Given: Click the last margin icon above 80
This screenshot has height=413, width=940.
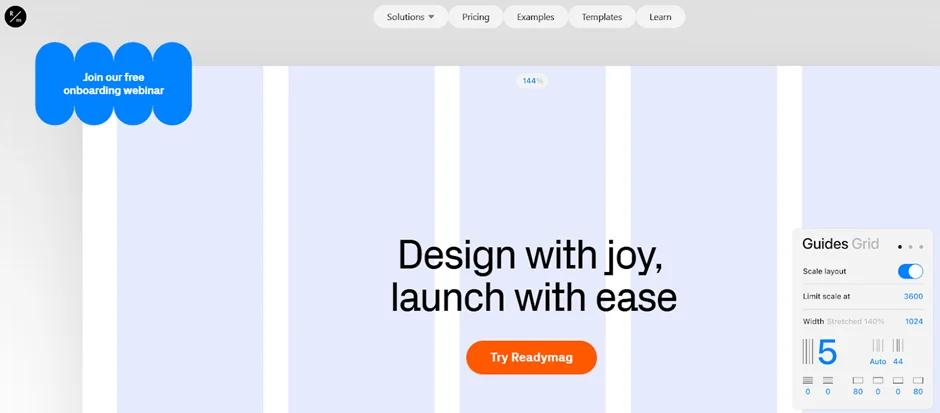Looking at the screenshot, I should click(918, 381).
